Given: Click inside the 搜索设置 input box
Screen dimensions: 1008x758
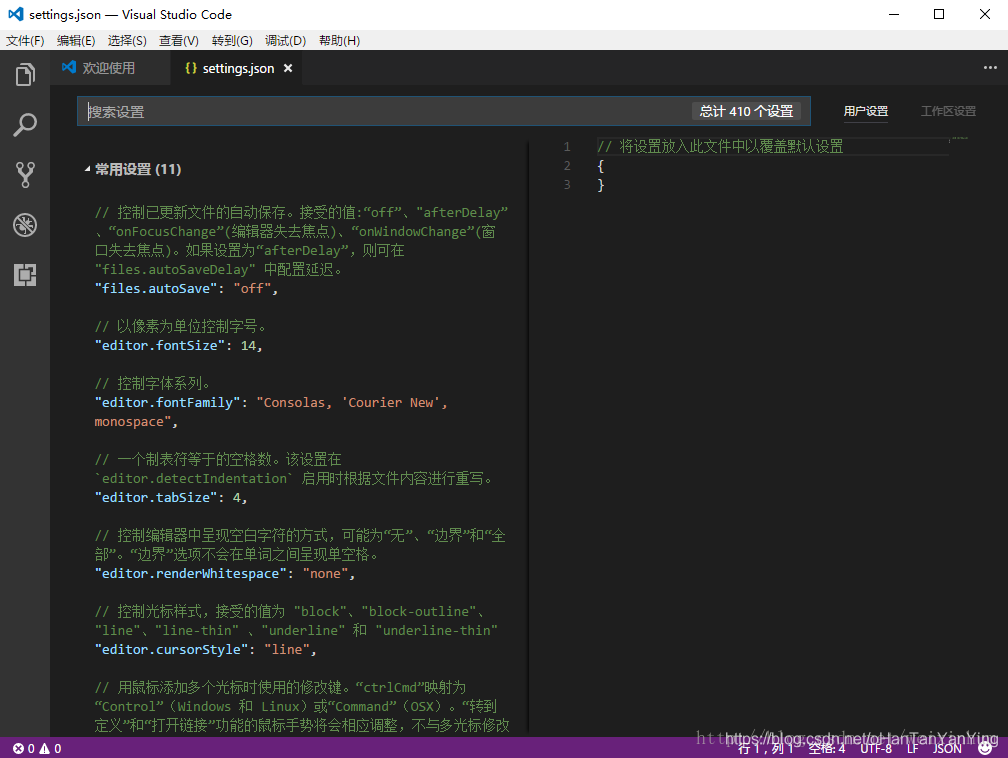Looking at the screenshot, I should pos(300,111).
